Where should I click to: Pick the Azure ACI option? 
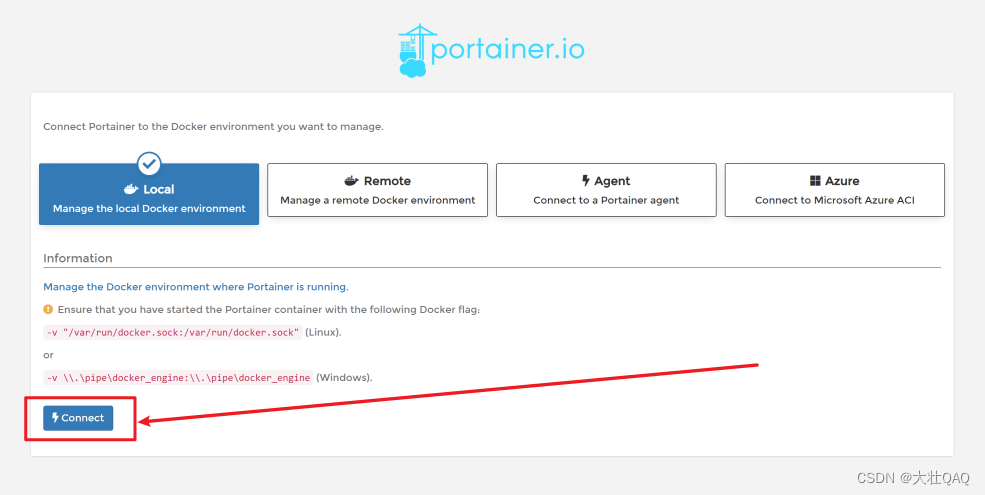tap(835, 190)
